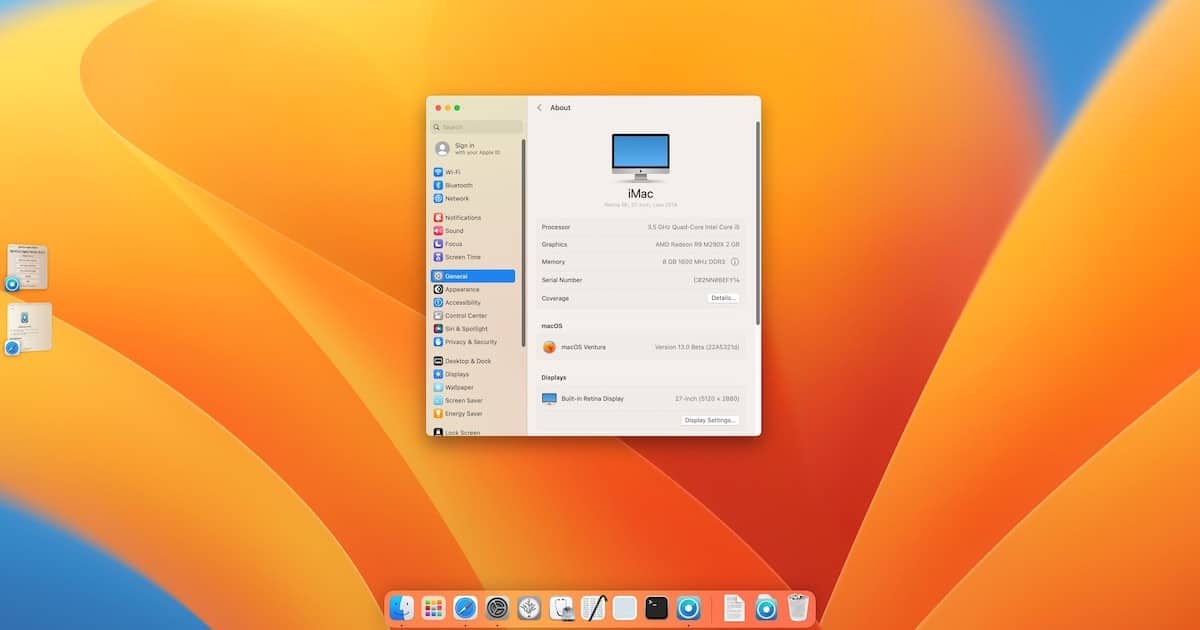Open Safari from the Dock
The image size is (1200, 630).
coord(465,607)
